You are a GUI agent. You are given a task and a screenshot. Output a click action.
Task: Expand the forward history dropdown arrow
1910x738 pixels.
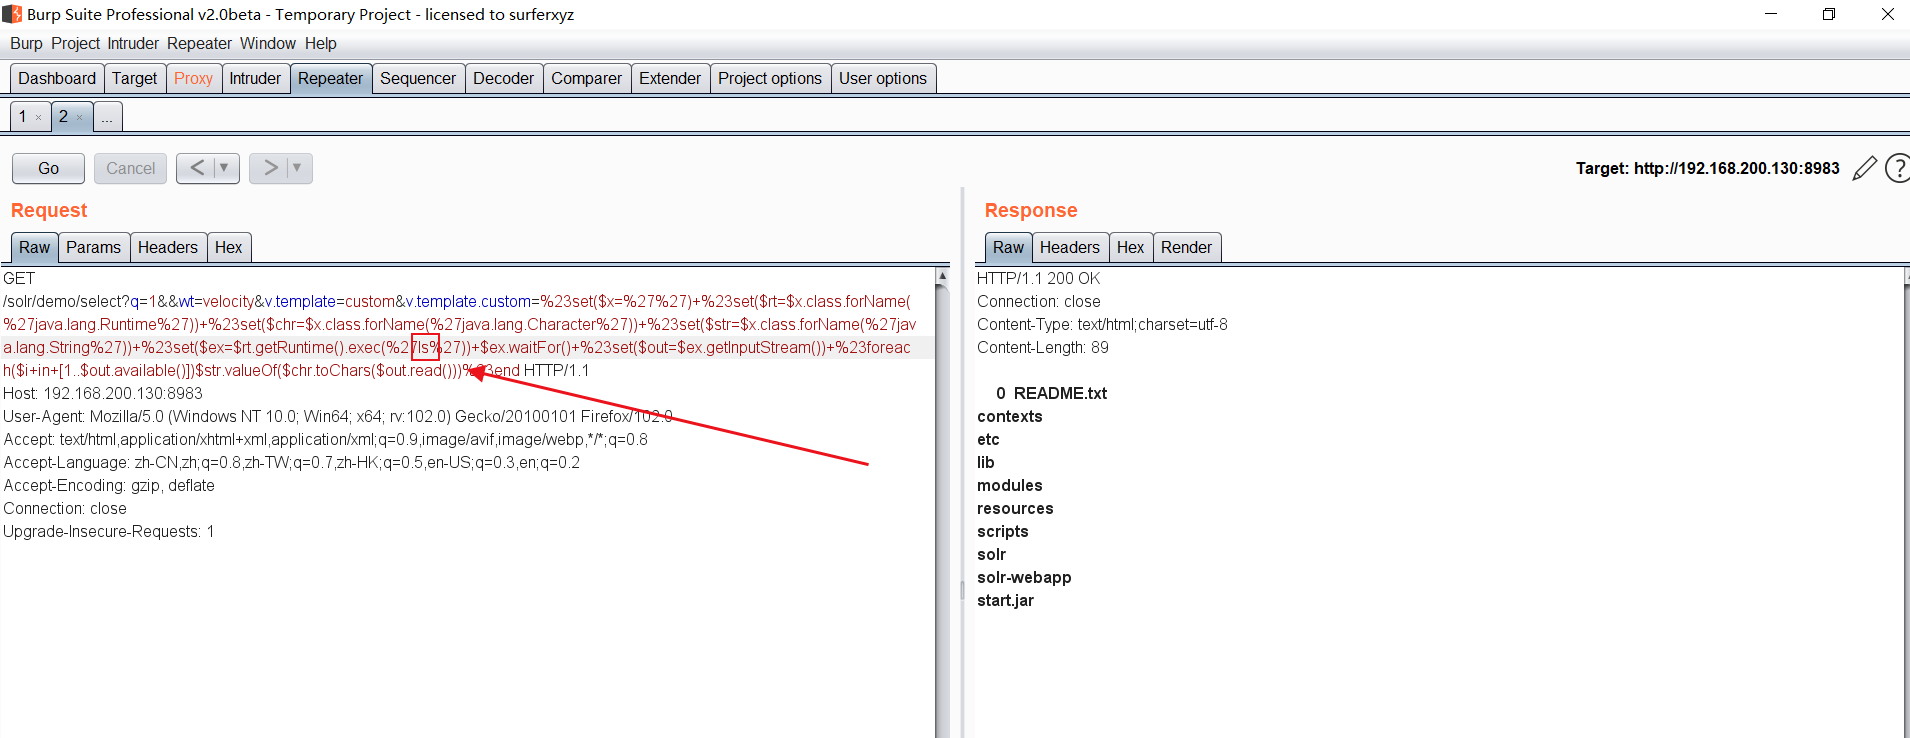click(x=298, y=168)
